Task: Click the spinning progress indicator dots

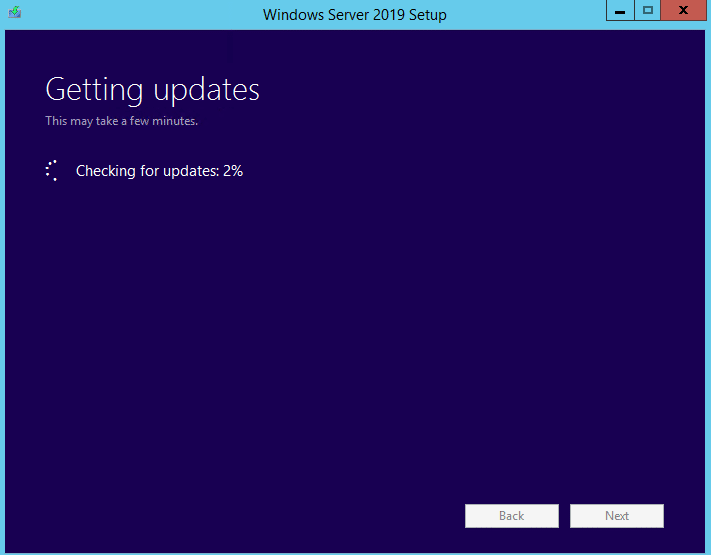Action: pyautogui.click(x=52, y=171)
